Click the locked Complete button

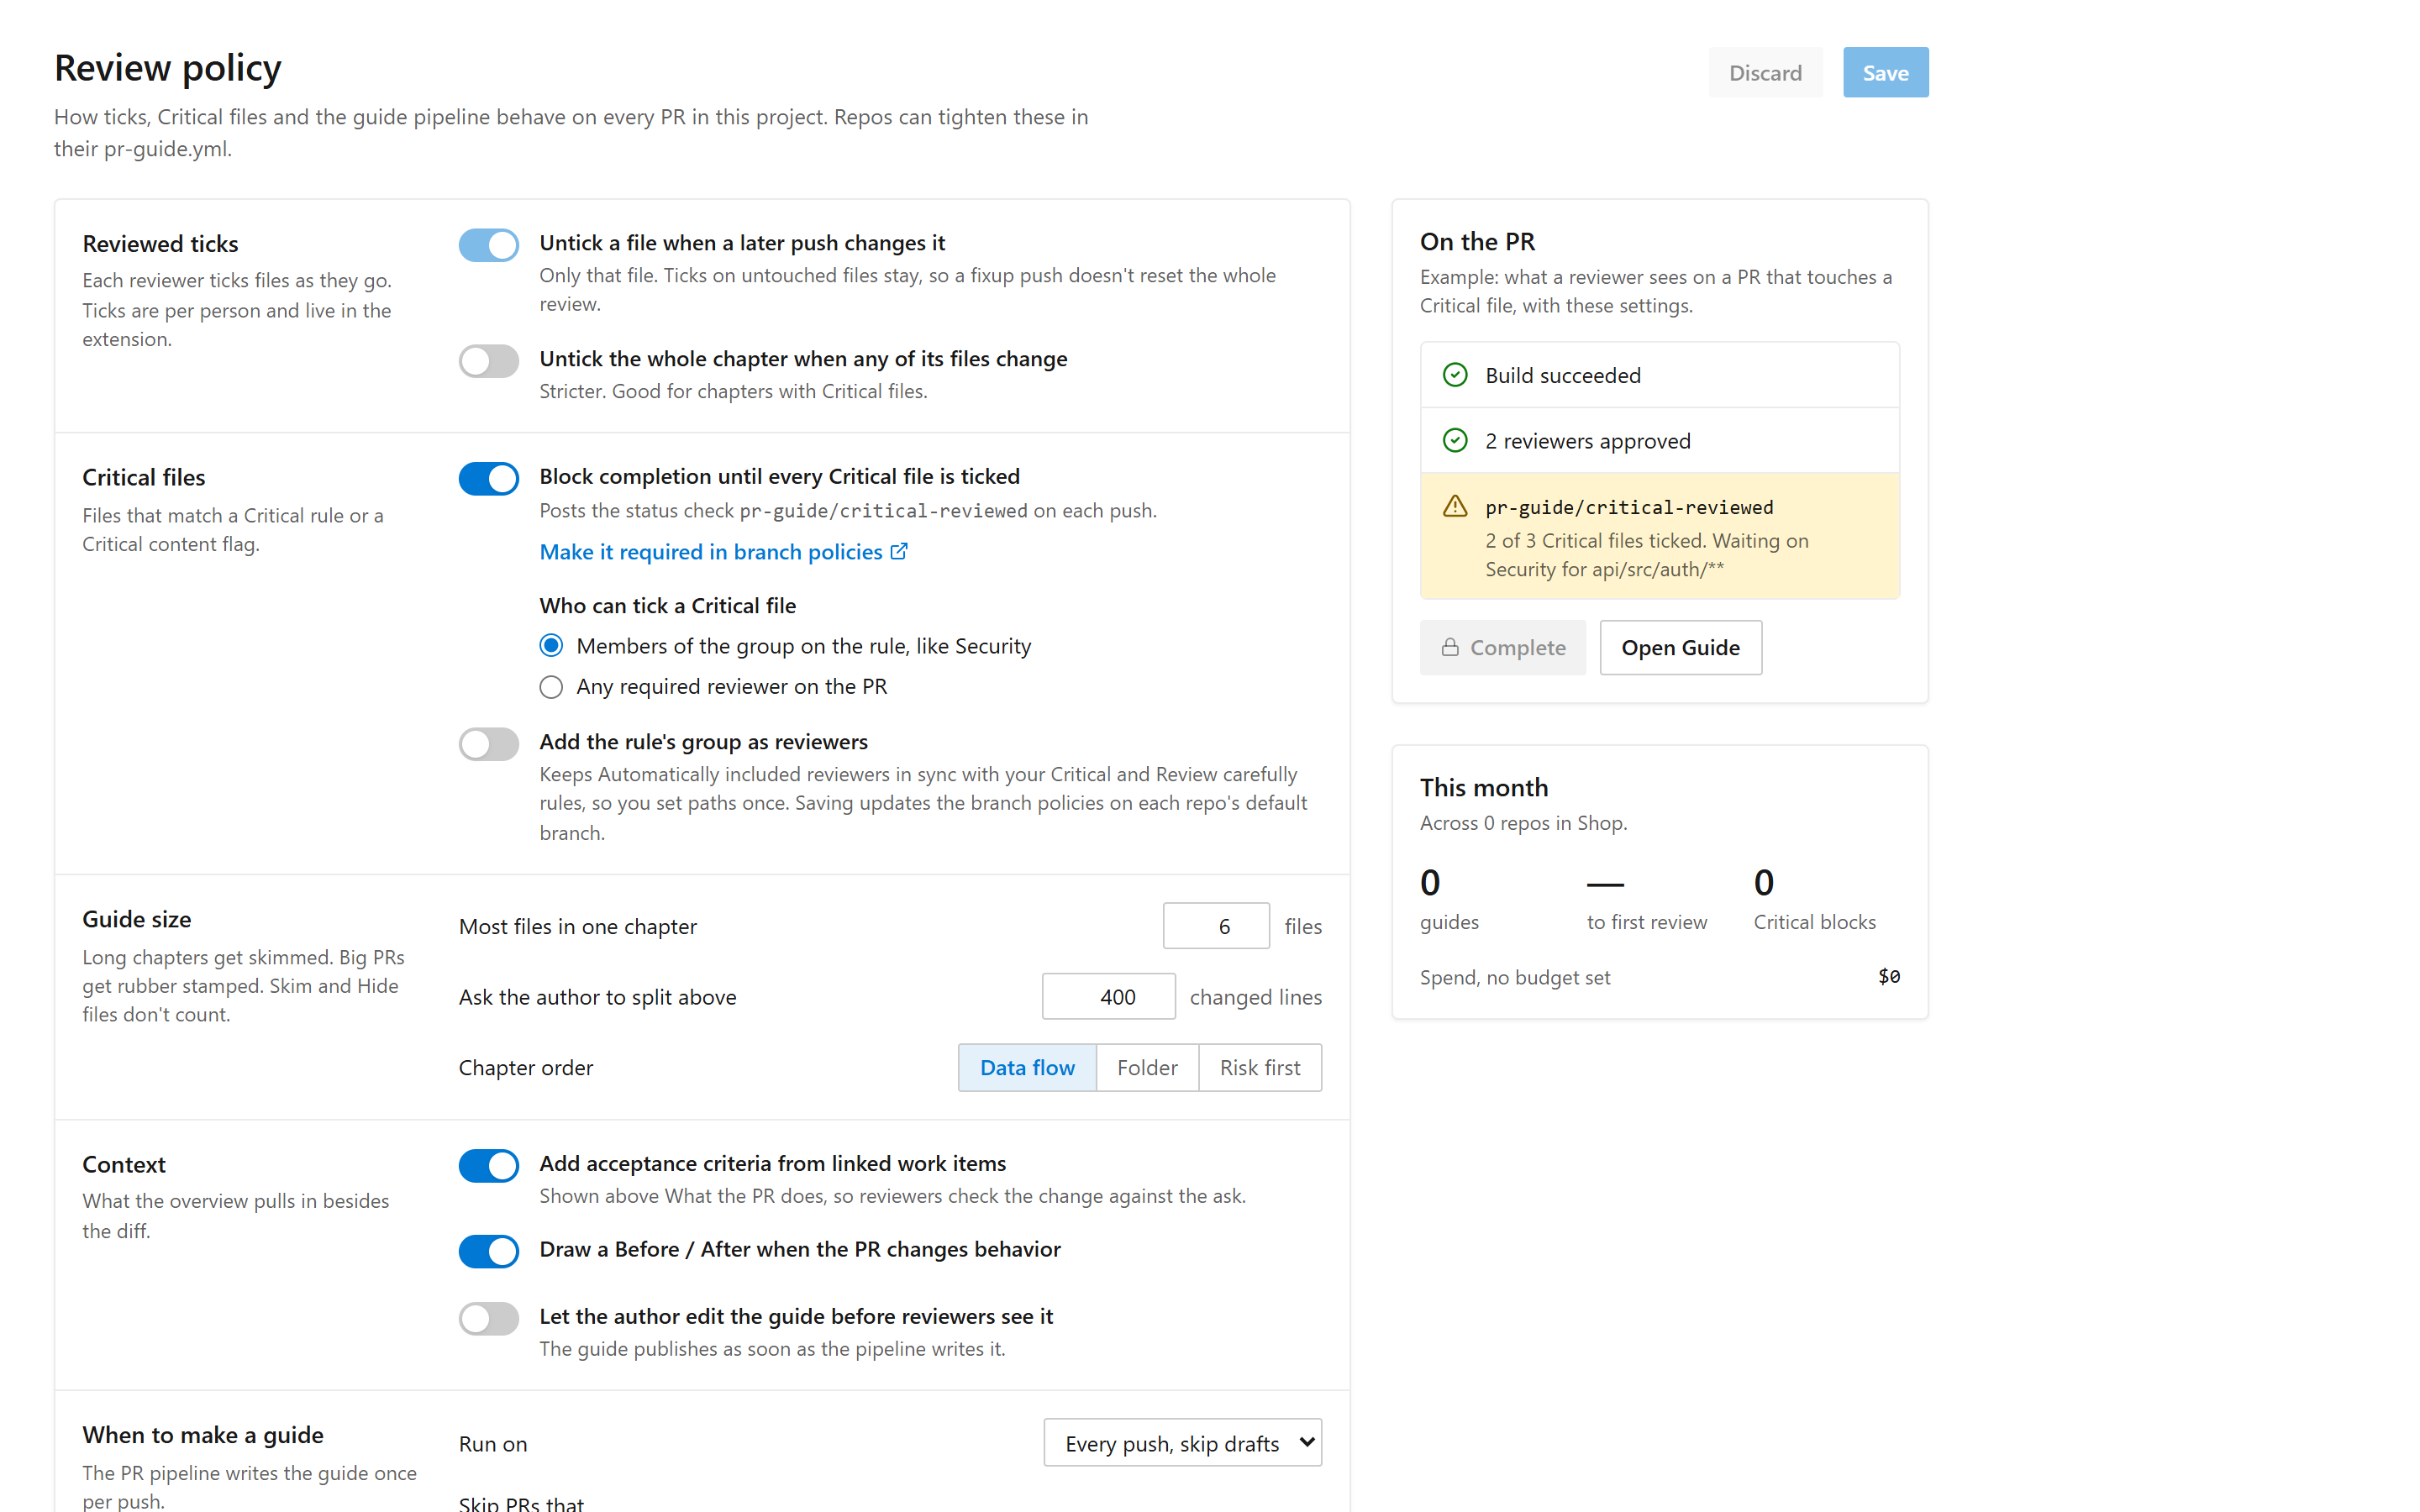[x=1503, y=648]
